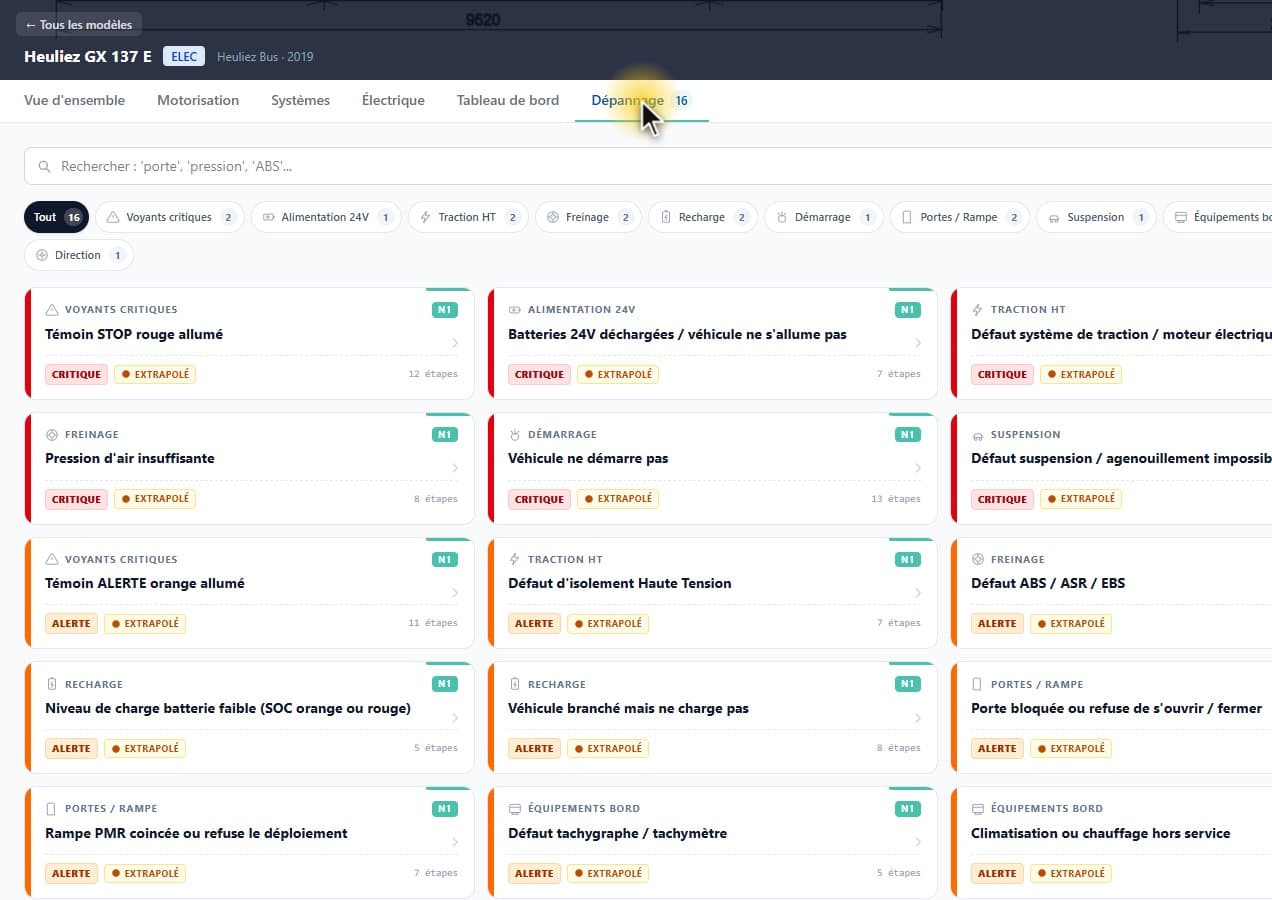Click N1 badge on Défaut d'isolement Haute Tension card
The height and width of the screenshot is (900, 1272).
[x=908, y=560]
